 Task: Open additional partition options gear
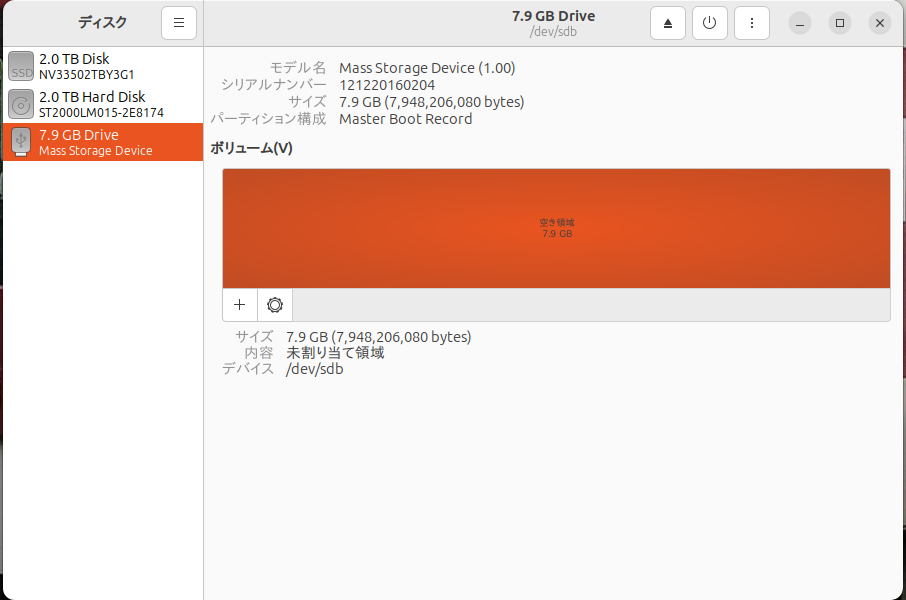[275, 305]
